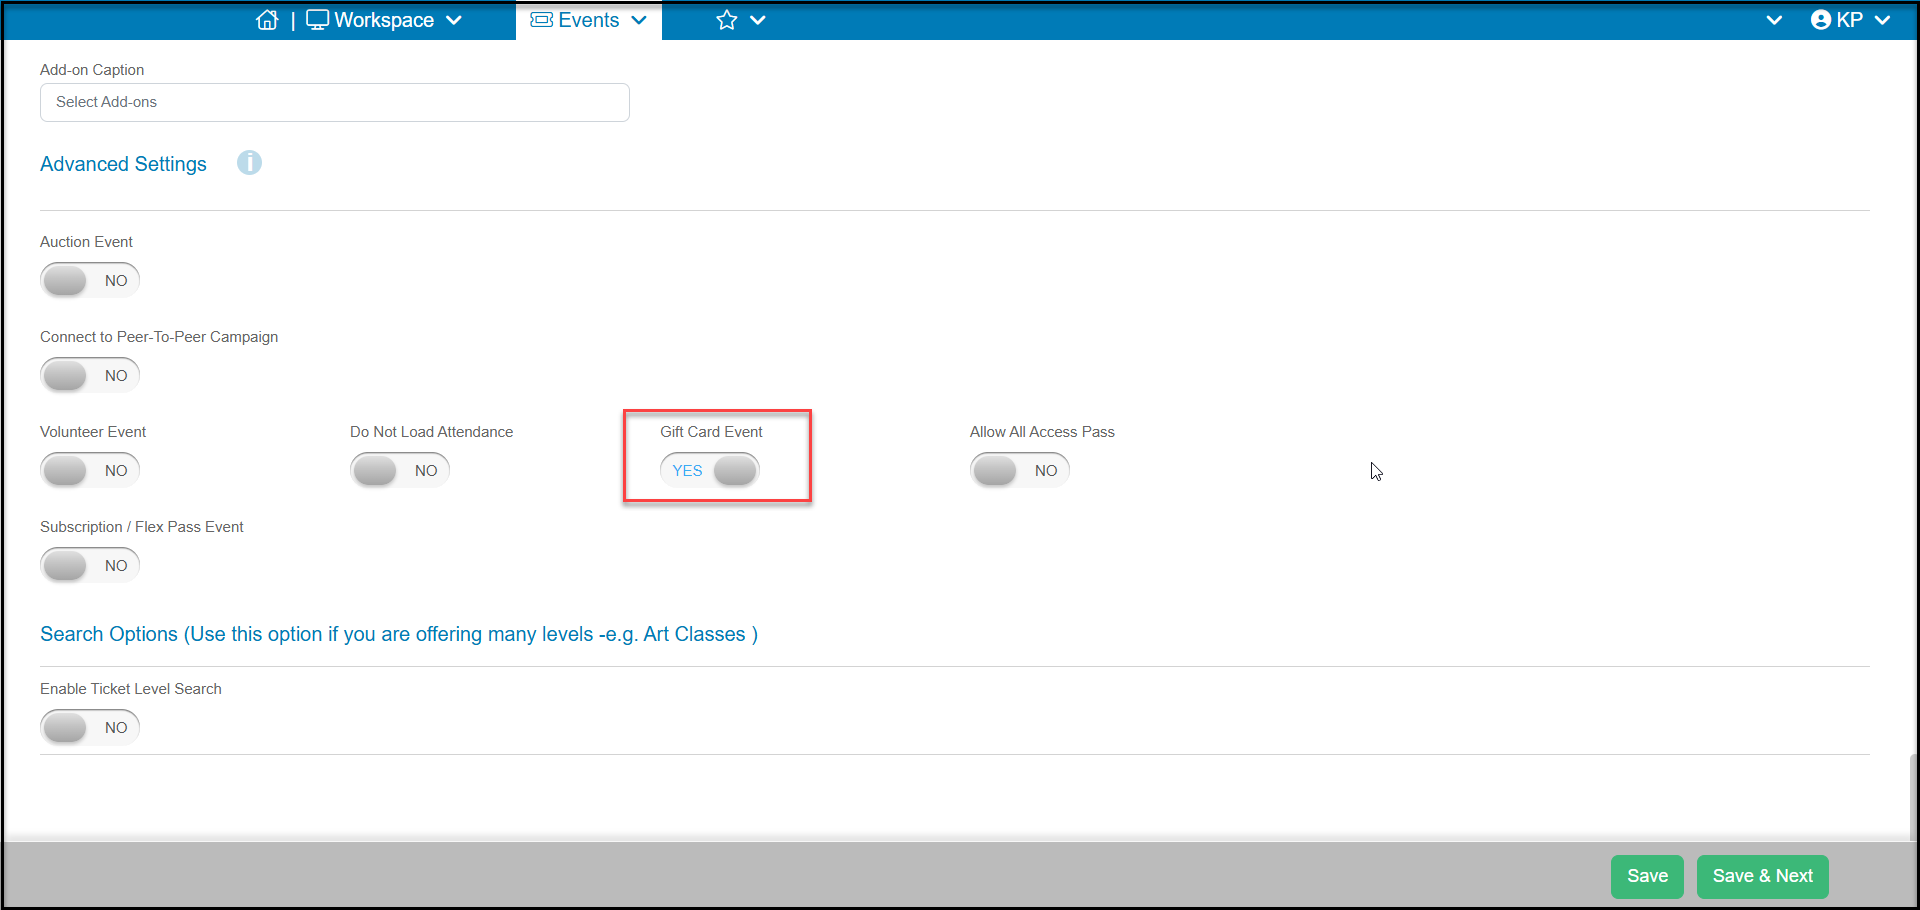Expand the Workspace dropdown chevron
The image size is (1920, 910).
(x=454, y=20)
